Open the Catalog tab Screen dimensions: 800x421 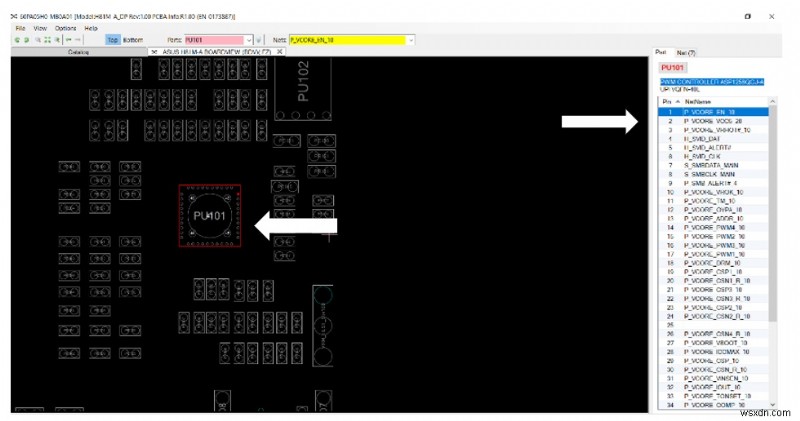click(79, 52)
